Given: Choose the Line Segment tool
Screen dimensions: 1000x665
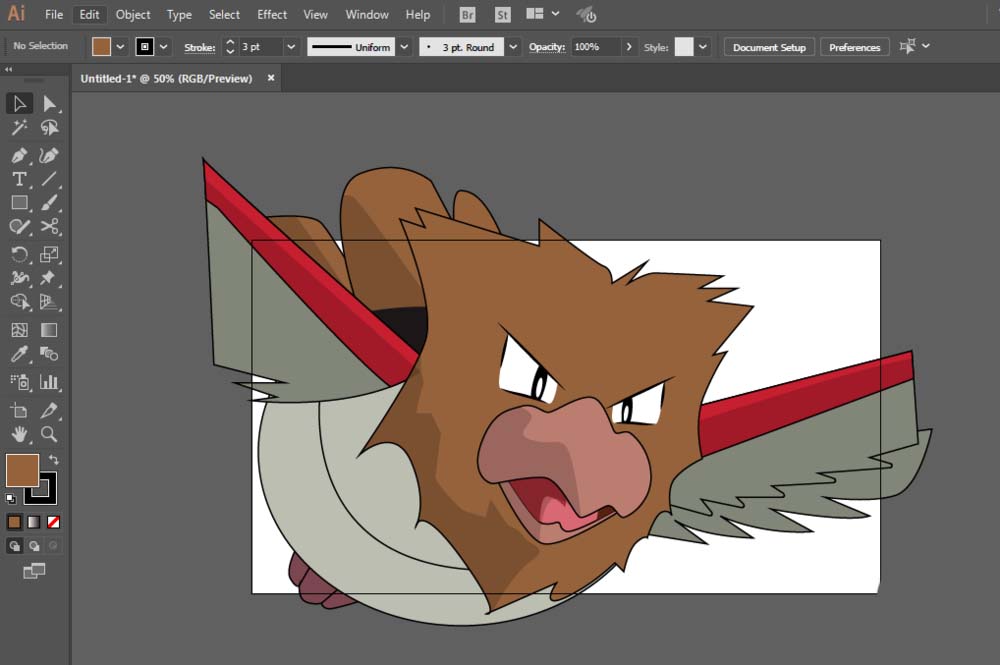Looking at the screenshot, I should [49, 179].
